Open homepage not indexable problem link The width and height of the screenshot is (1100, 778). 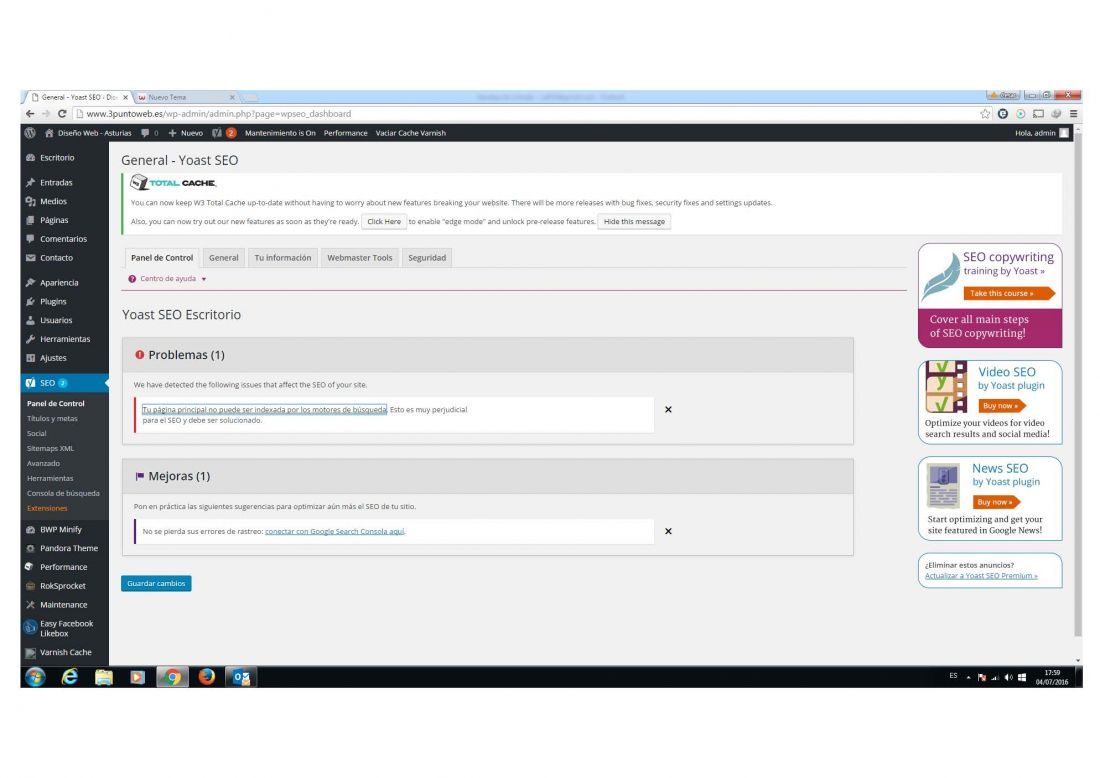264,410
